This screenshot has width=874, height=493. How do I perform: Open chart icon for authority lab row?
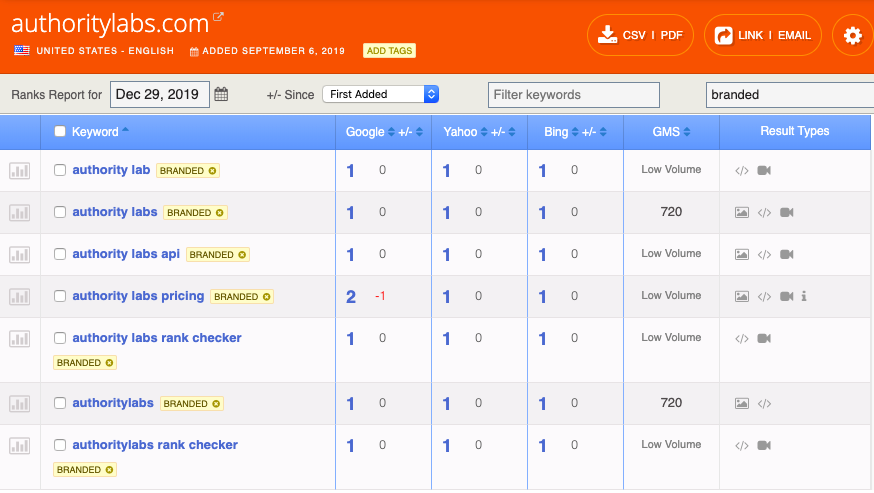(20, 171)
